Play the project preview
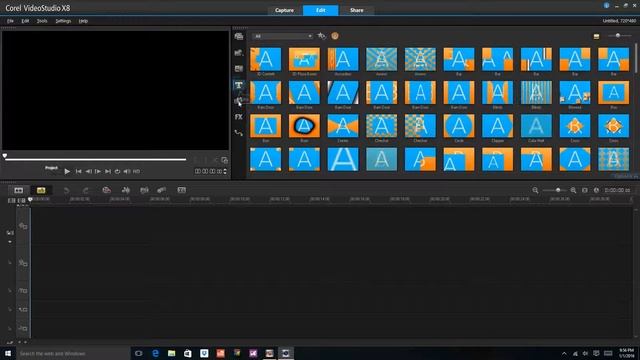This screenshot has width=640, height=360. 67,171
